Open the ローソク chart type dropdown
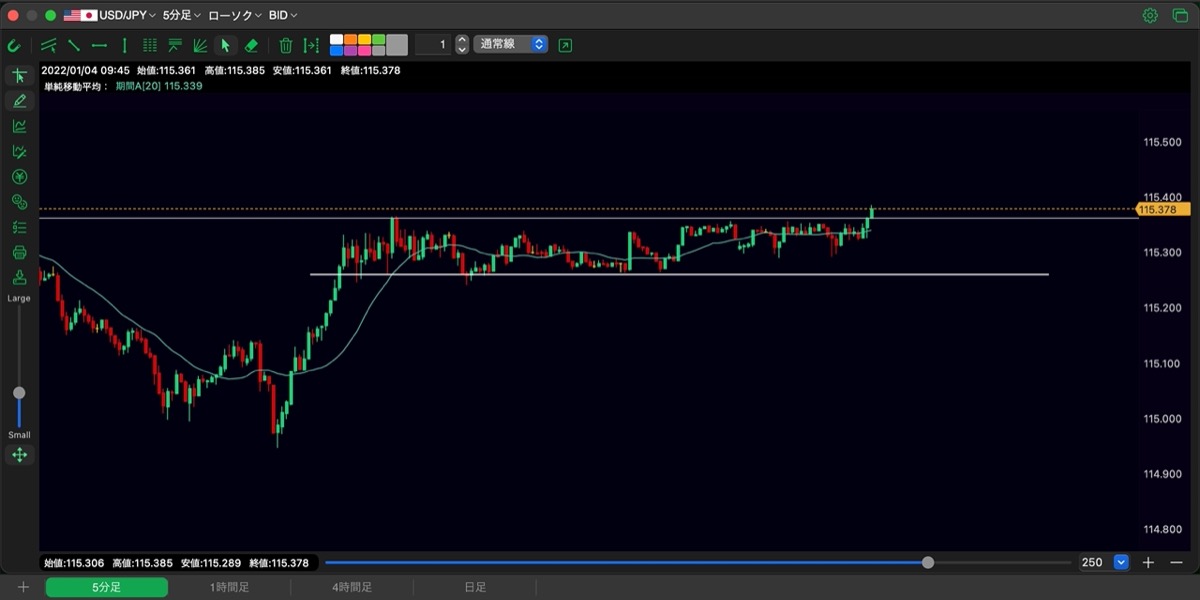The width and height of the screenshot is (1200, 600). click(235, 15)
